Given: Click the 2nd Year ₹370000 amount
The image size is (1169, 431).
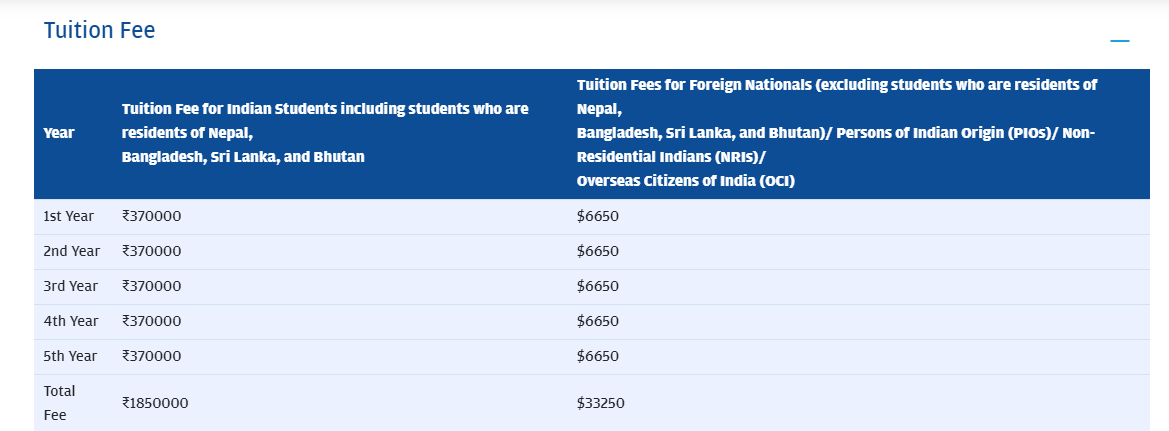Looking at the screenshot, I should click(x=152, y=251).
